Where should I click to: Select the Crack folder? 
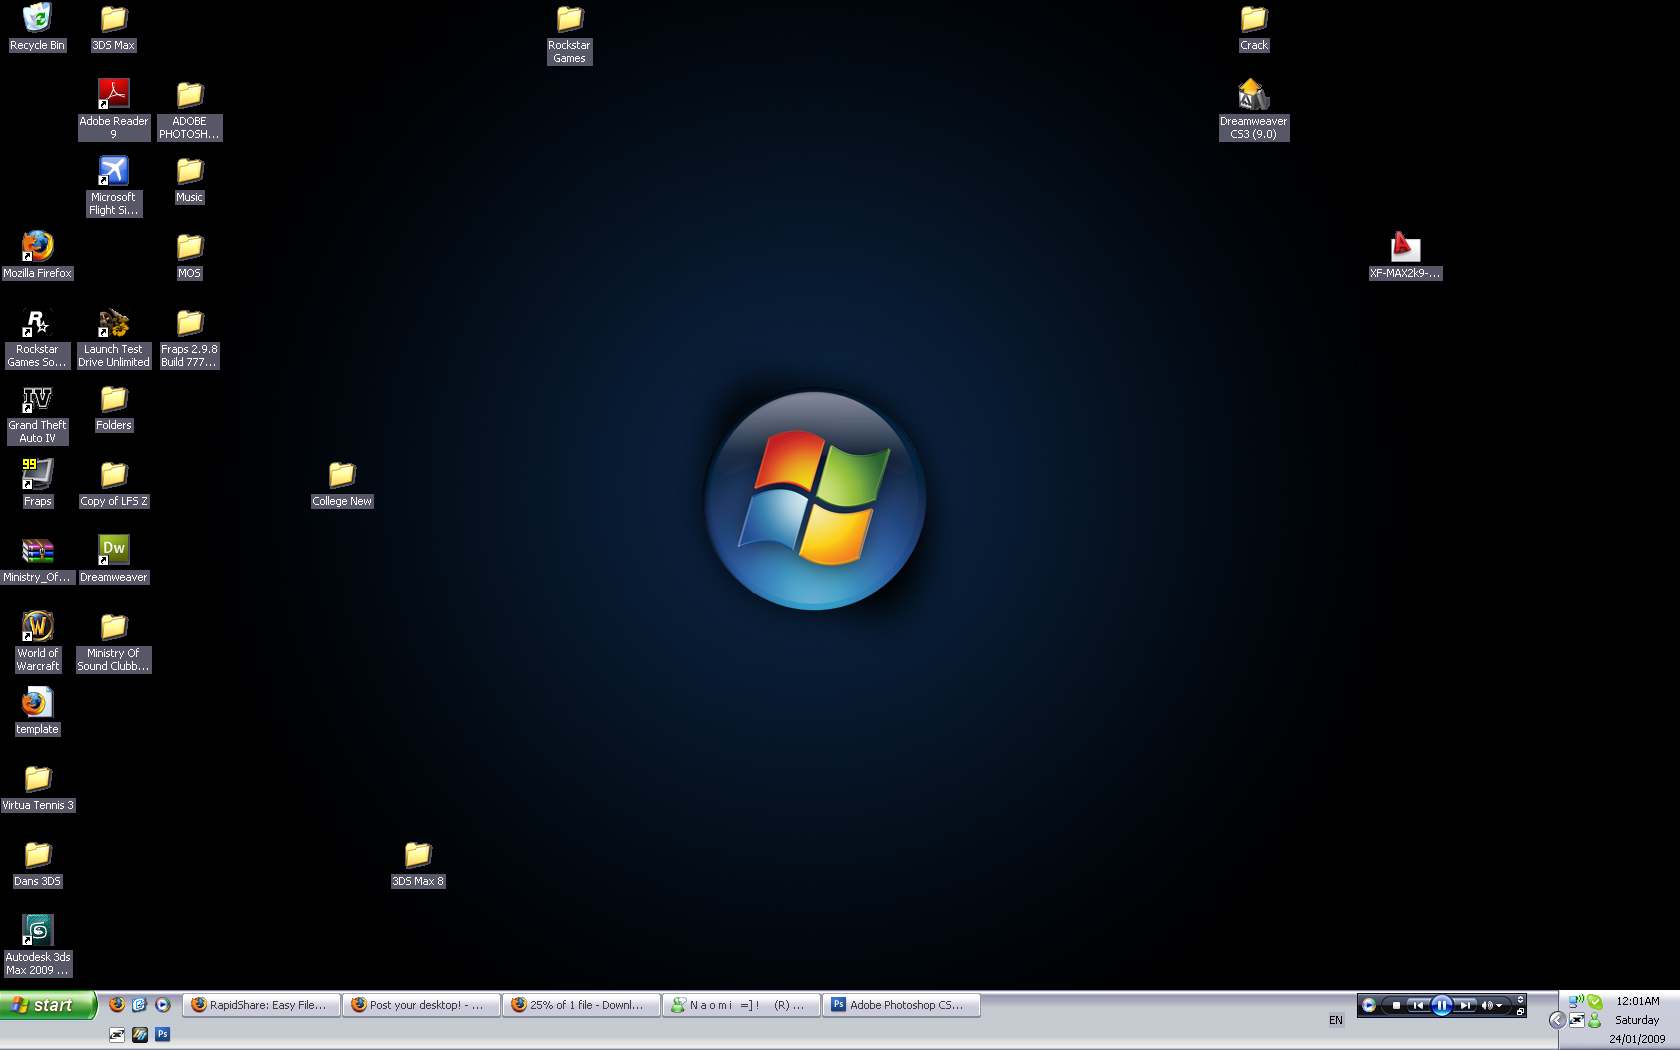1254,27
